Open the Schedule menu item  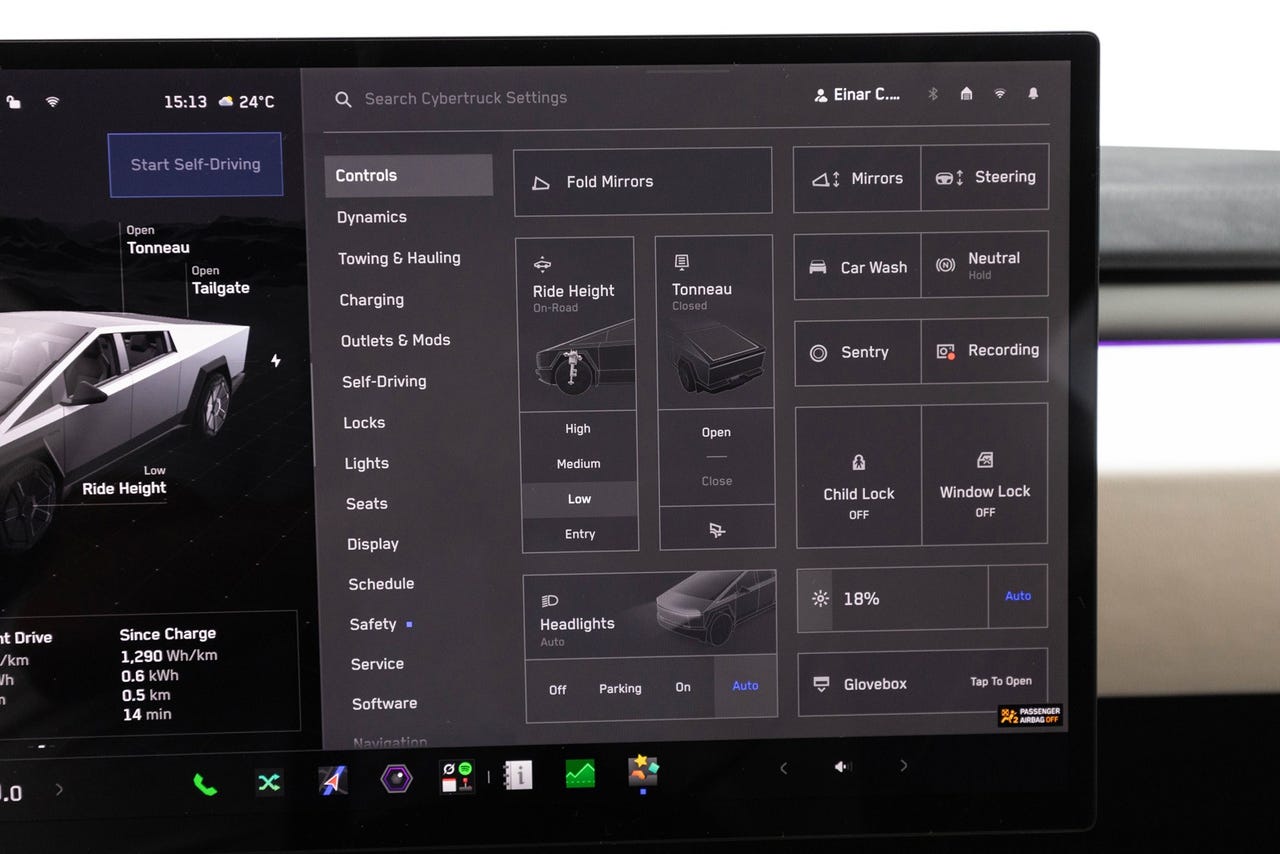pyautogui.click(x=381, y=584)
